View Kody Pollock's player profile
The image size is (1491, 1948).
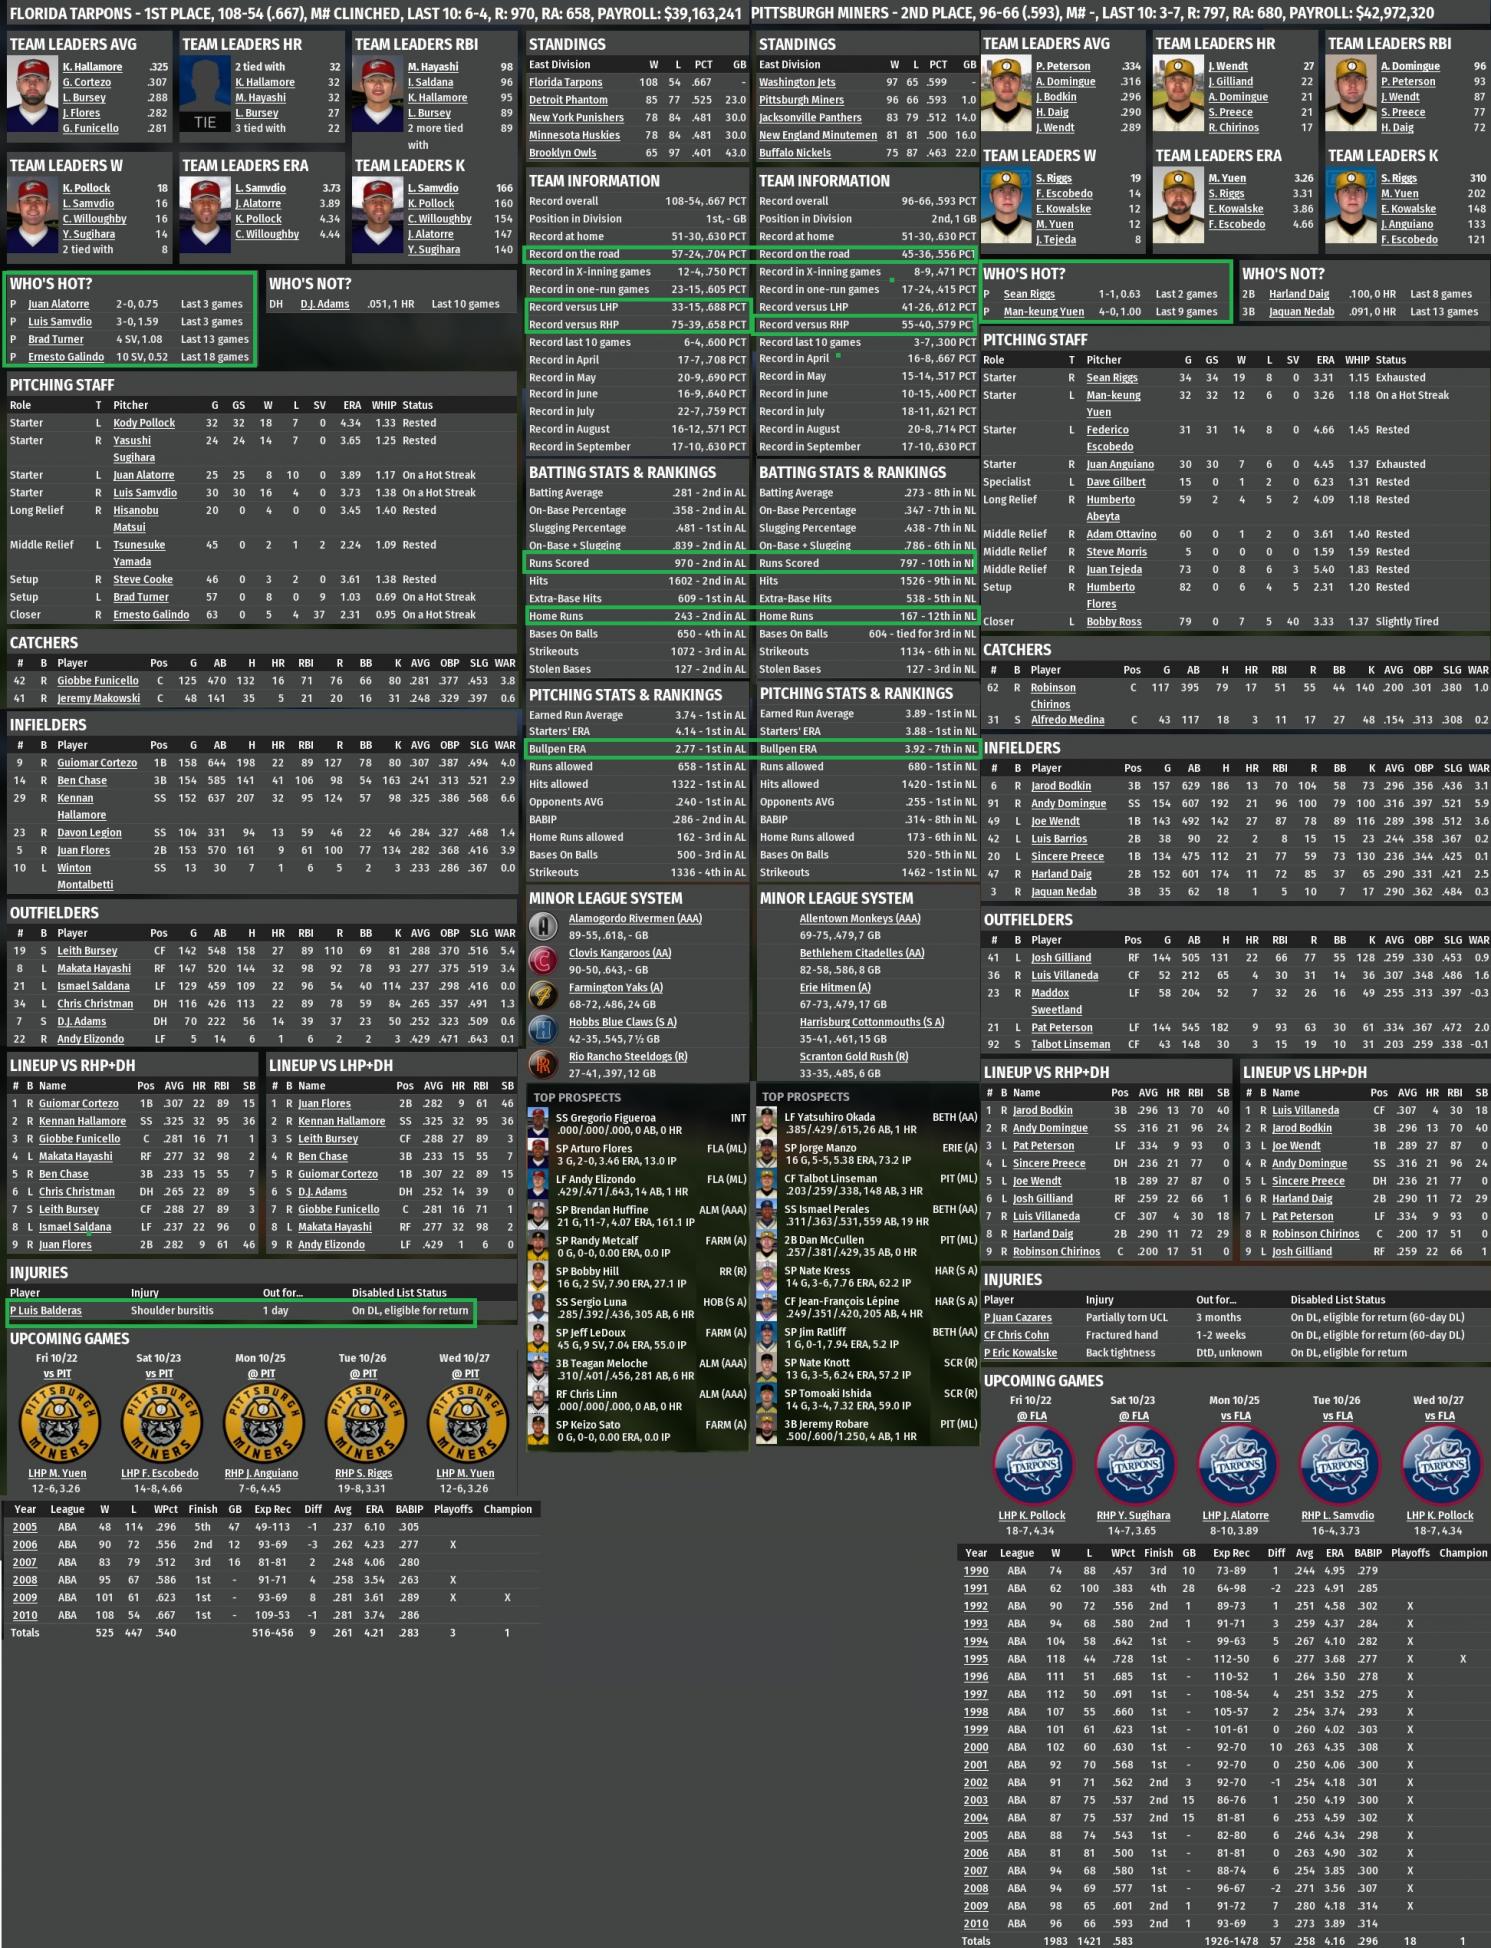pos(144,423)
